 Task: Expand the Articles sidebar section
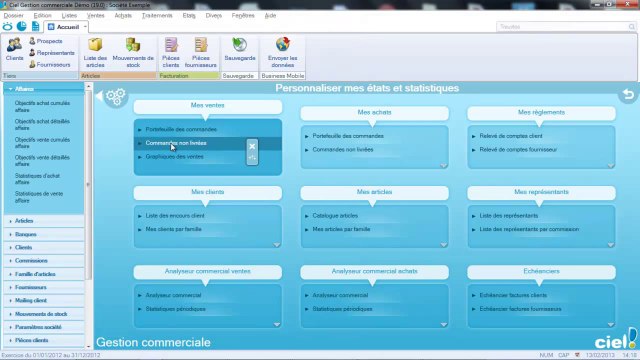click(x=44, y=221)
